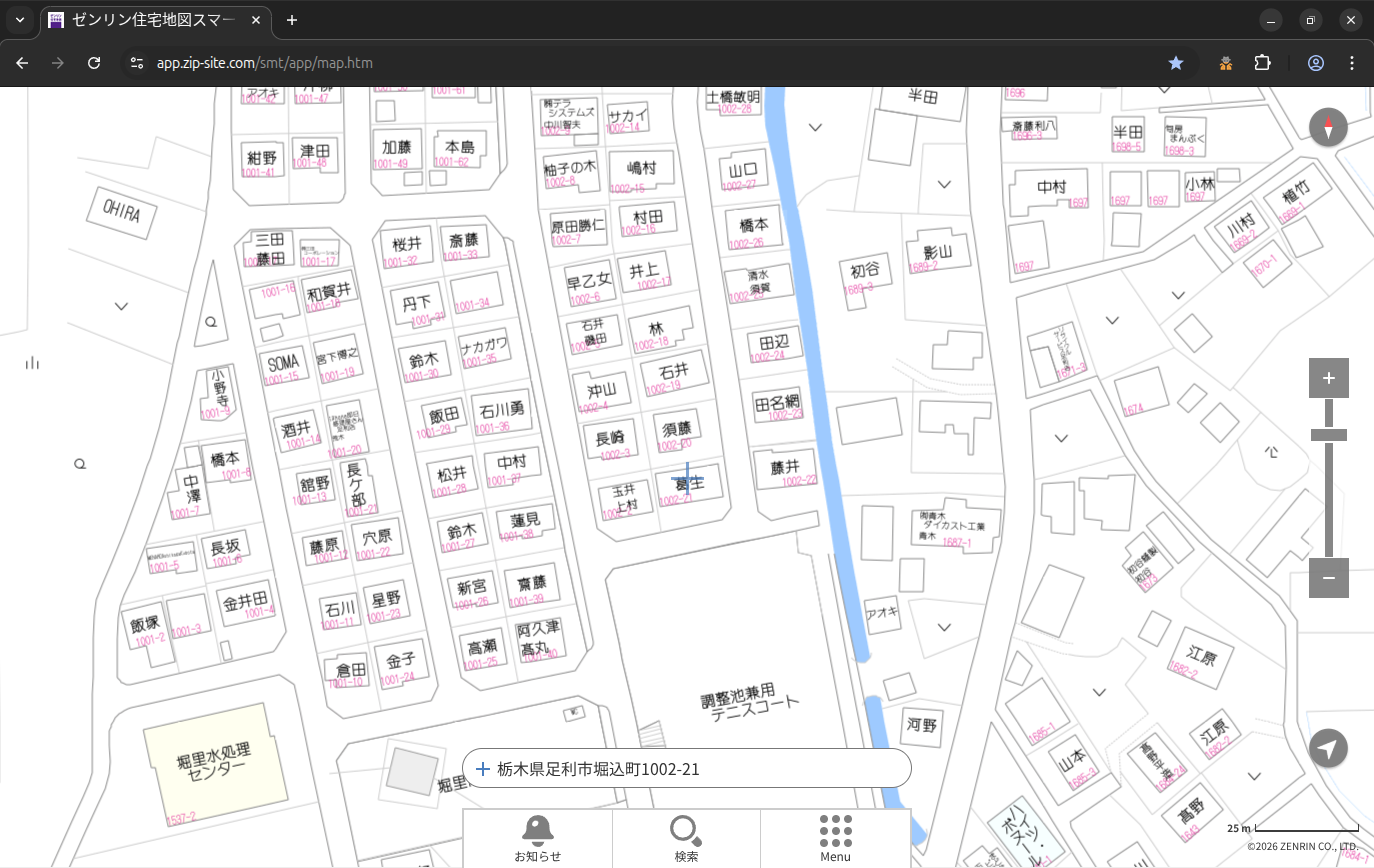The image size is (1374, 868).
Task: Open the Menu grid icon
Action: pos(835,838)
